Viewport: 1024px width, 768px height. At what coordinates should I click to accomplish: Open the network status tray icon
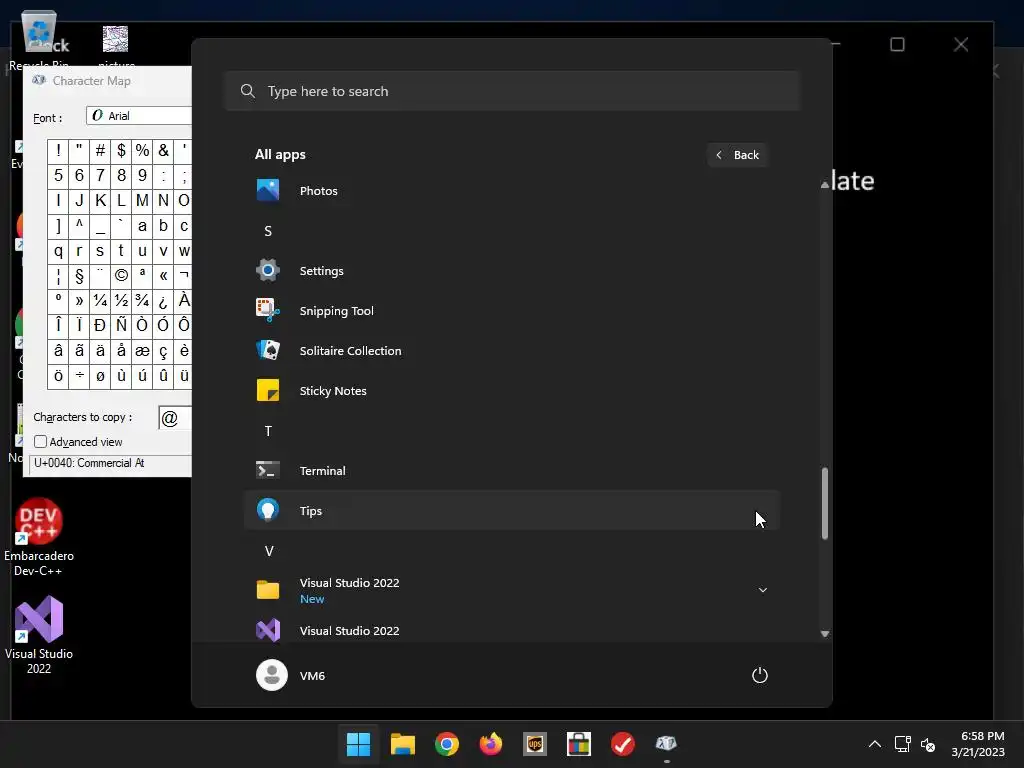[x=903, y=744]
